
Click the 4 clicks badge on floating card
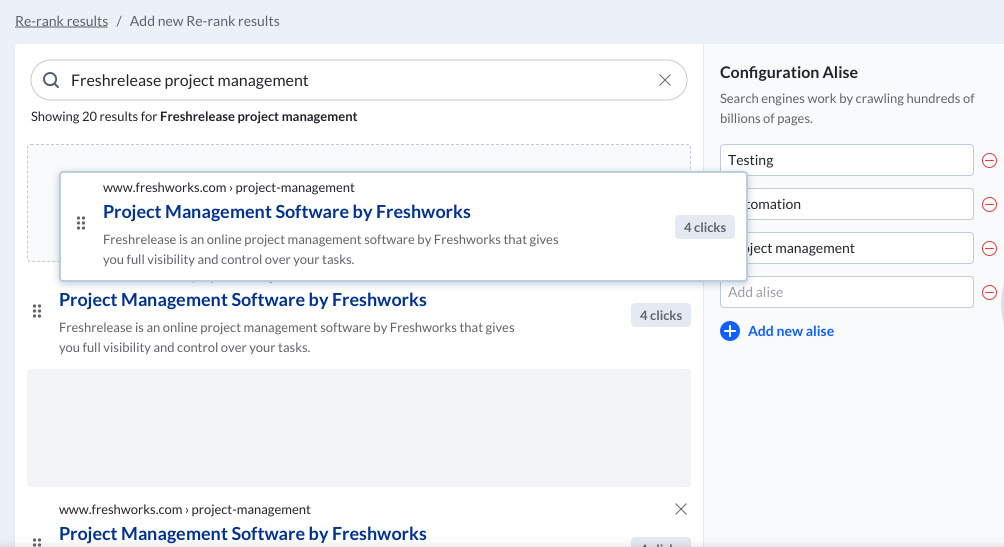tap(704, 227)
